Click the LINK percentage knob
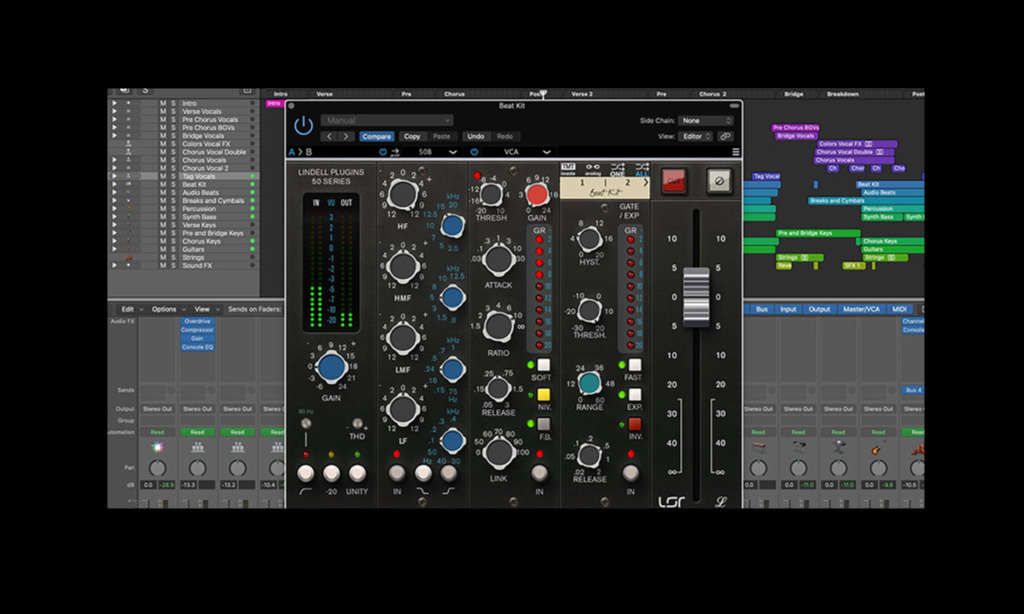The image size is (1024, 614). point(498,452)
